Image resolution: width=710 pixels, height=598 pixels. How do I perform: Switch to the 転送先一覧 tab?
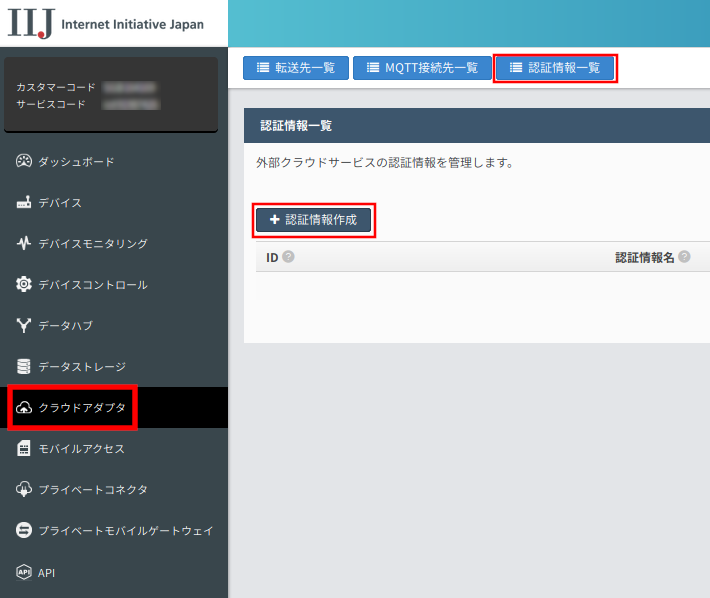(x=296, y=68)
